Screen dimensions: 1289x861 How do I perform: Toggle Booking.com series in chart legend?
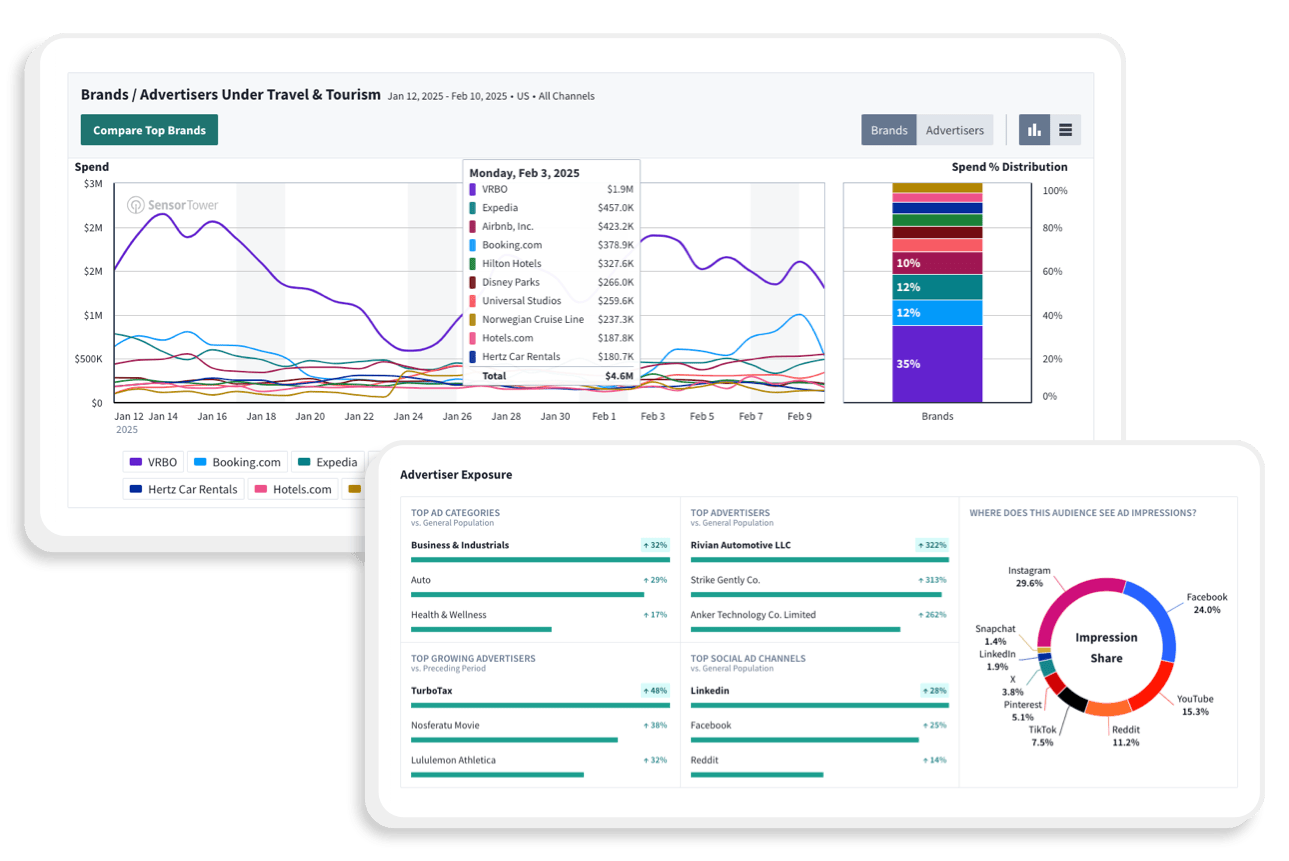click(x=237, y=462)
